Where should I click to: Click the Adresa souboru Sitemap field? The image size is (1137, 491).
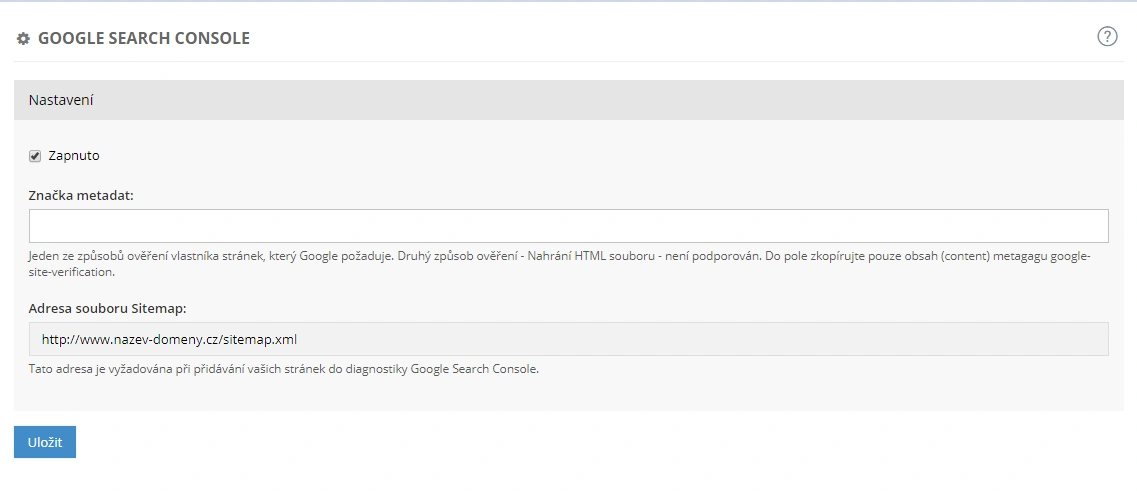pyautogui.click(x=568, y=339)
